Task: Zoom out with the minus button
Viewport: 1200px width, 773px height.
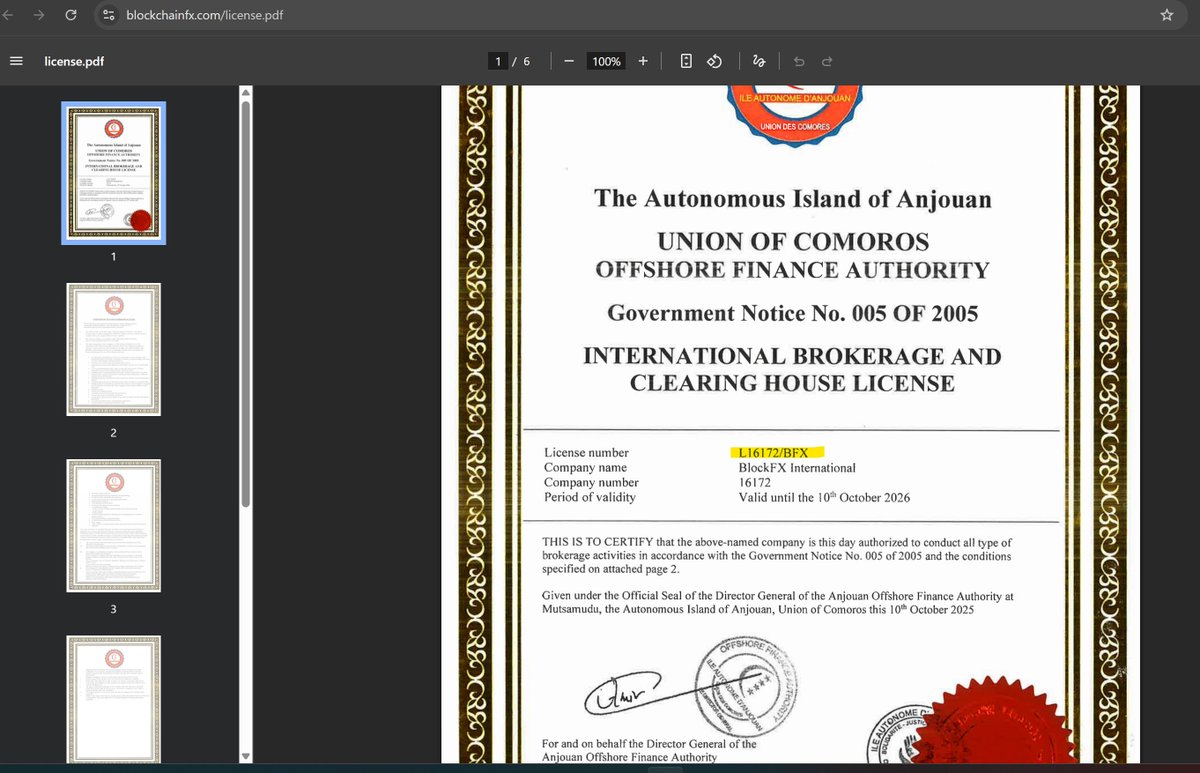Action: click(x=568, y=61)
